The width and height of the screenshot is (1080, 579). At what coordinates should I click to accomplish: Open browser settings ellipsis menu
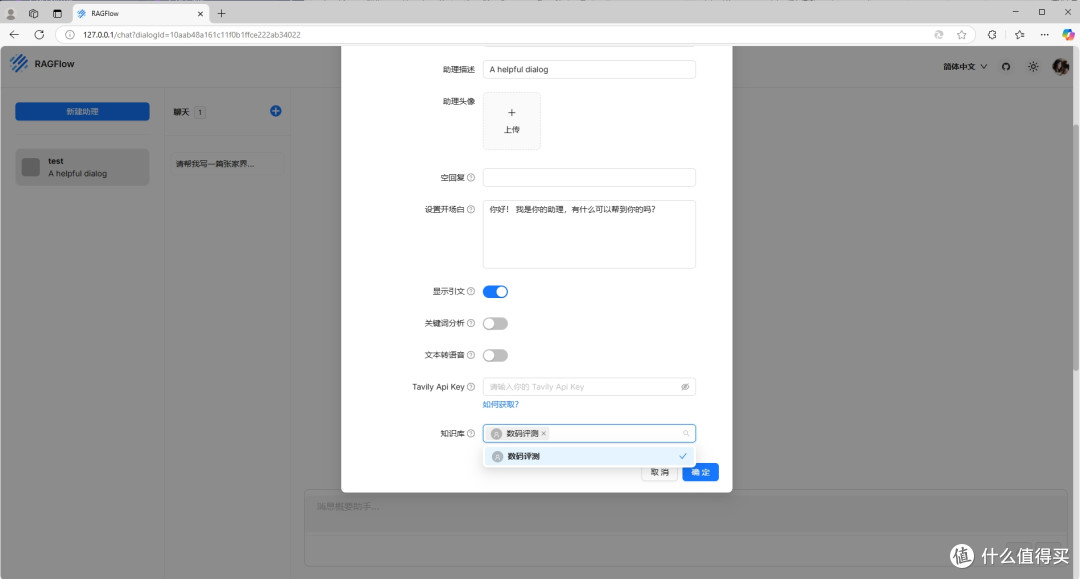1044,34
